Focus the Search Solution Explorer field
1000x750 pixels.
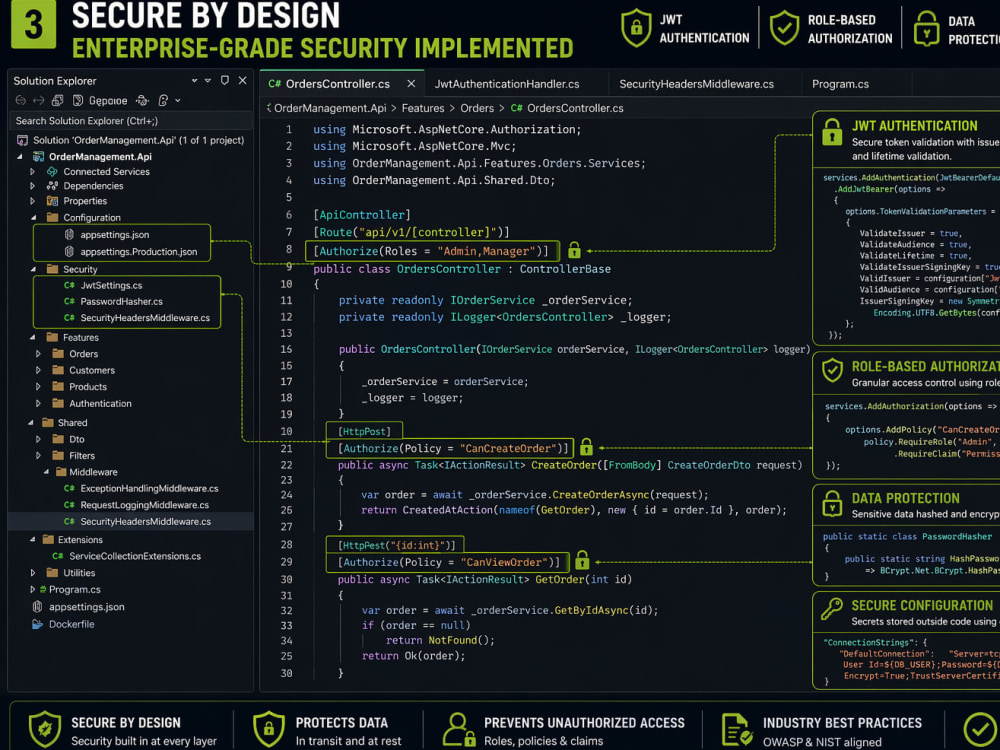(131, 121)
